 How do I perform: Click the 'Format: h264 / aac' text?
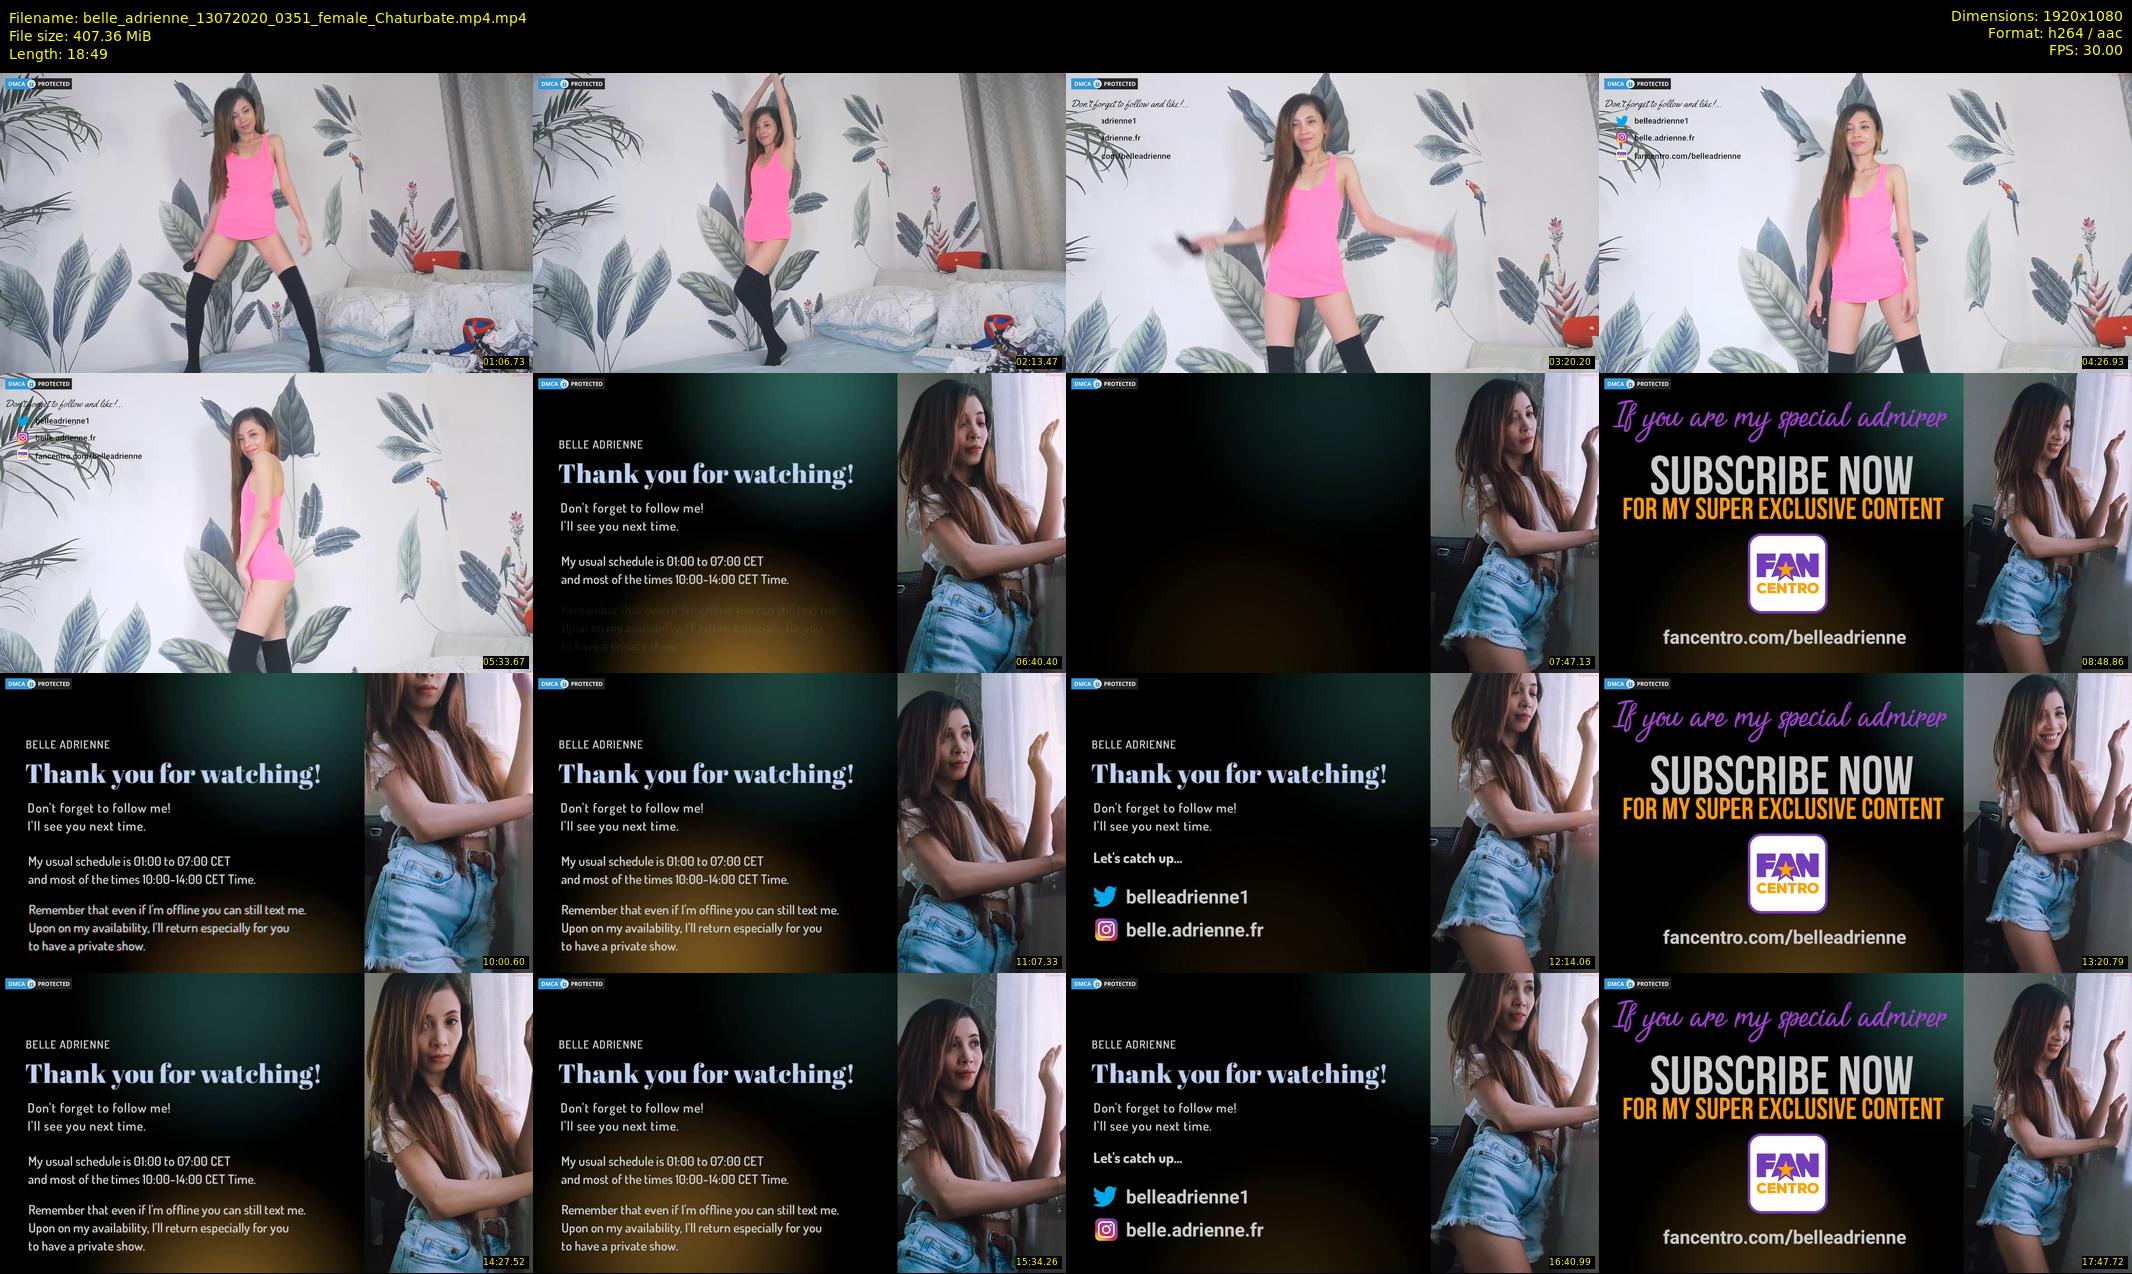pyautogui.click(x=2055, y=33)
